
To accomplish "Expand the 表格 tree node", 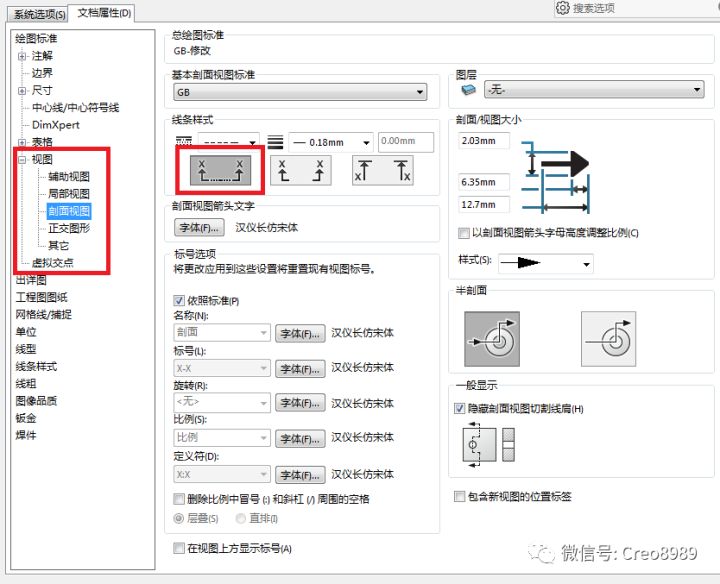I will pos(22,142).
